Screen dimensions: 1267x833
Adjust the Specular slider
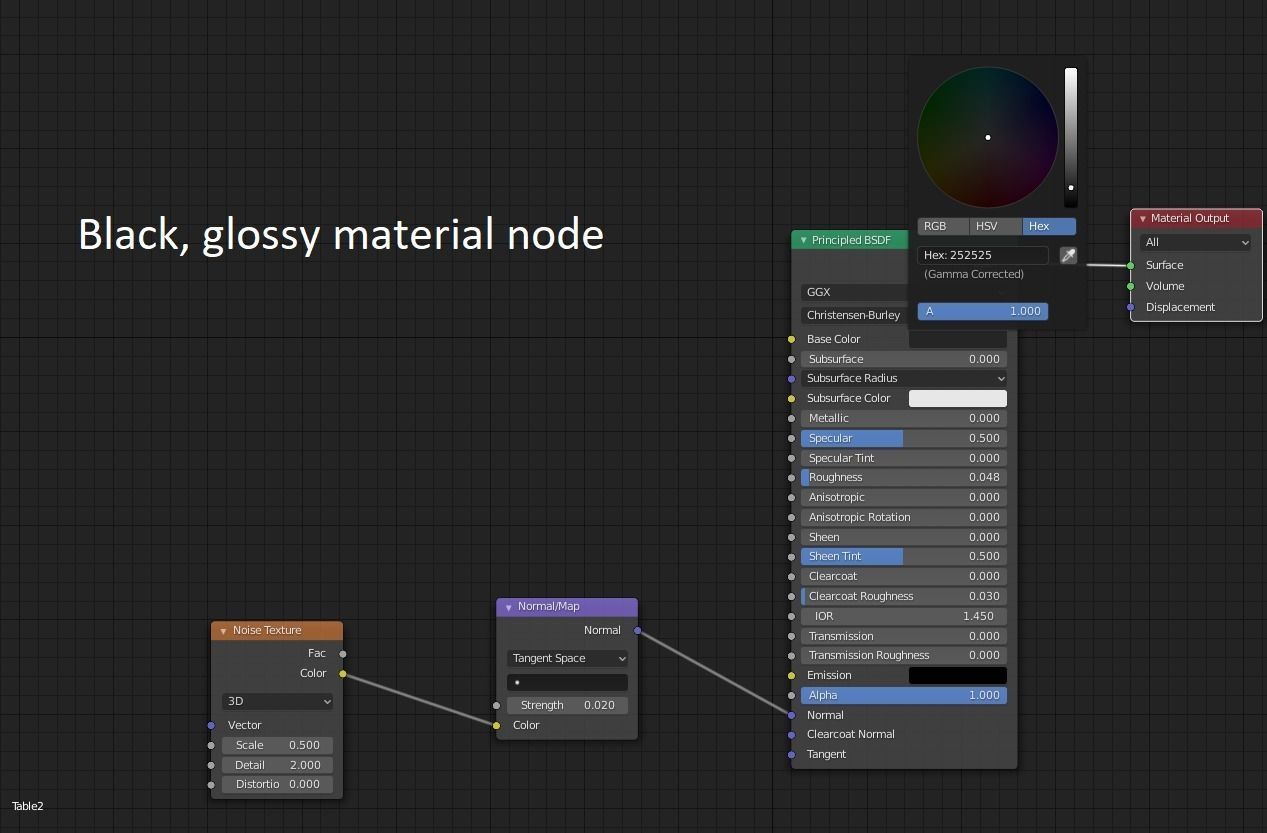(x=904, y=438)
